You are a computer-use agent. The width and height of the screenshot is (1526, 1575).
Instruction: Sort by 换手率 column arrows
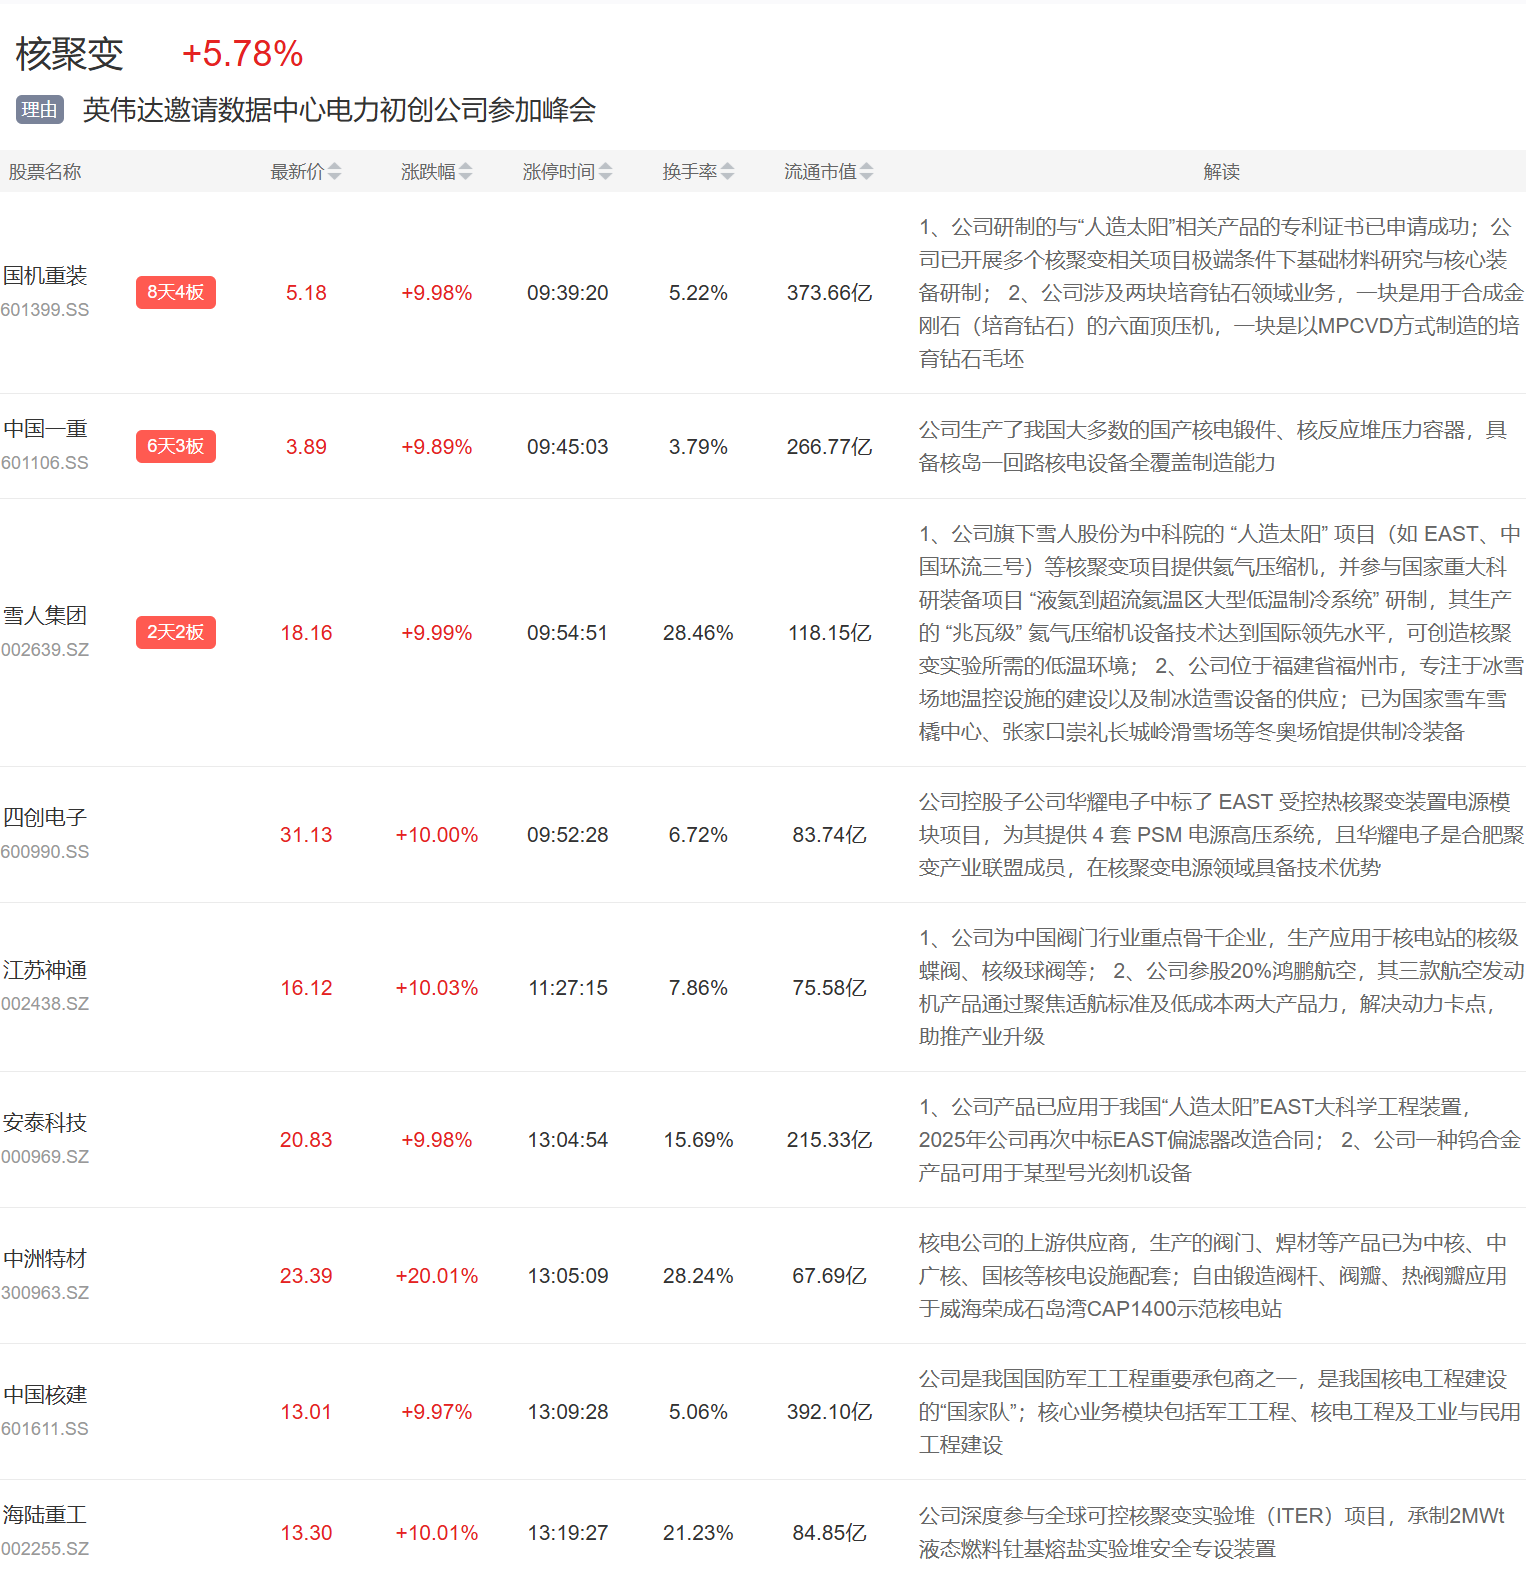click(x=727, y=172)
